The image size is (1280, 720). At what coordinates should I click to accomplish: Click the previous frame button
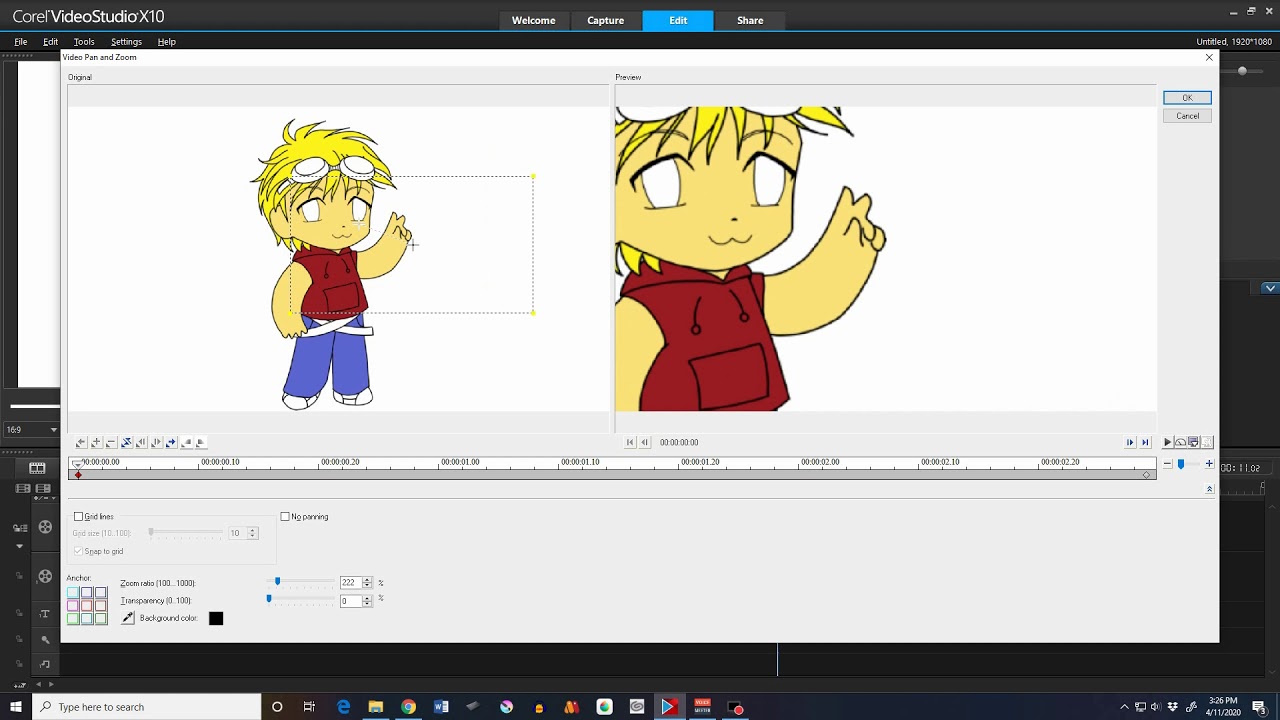(644, 442)
